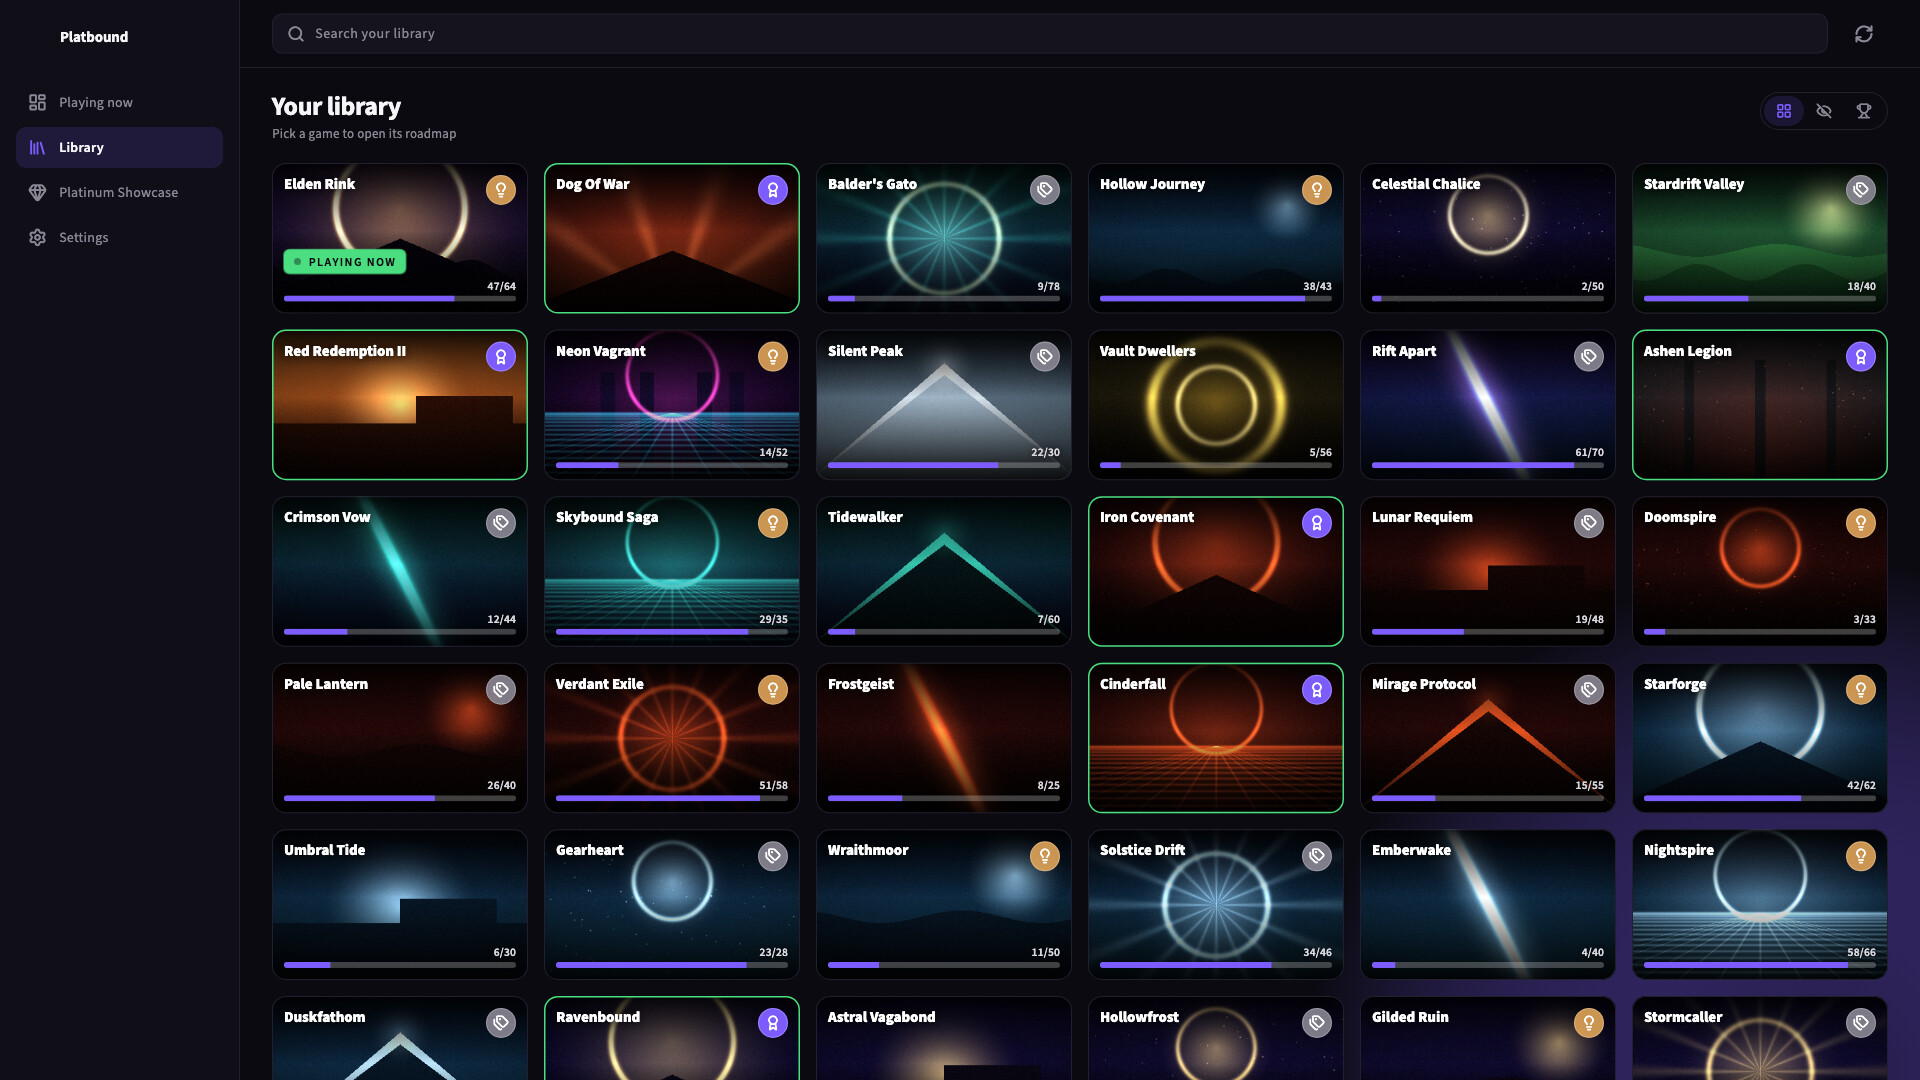The width and height of the screenshot is (1920, 1080).
Task: Click the Platbound logo title
Action: click(94, 37)
